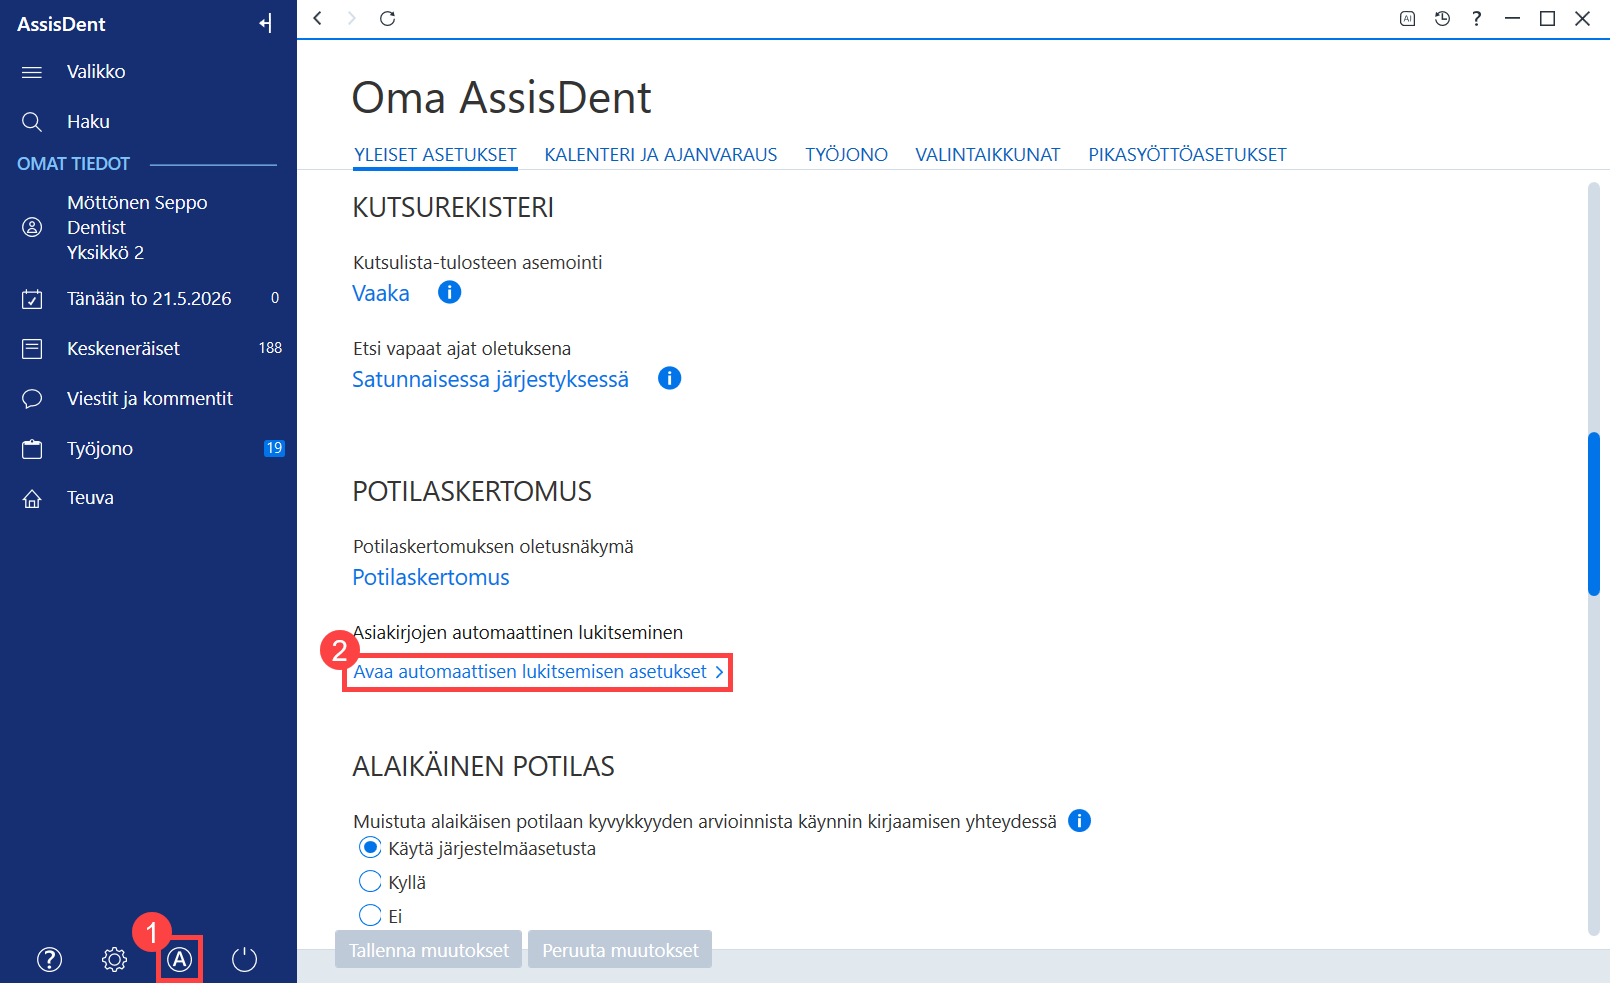Open the question mark help in title bar

(1477, 18)
